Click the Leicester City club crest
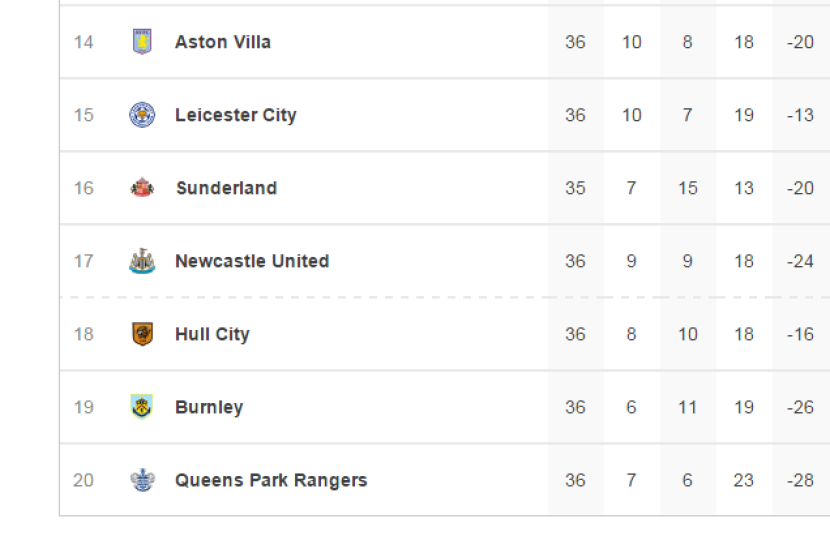Image resolution: width=830 pixels, height=553 pixels. tap(142, 115)
